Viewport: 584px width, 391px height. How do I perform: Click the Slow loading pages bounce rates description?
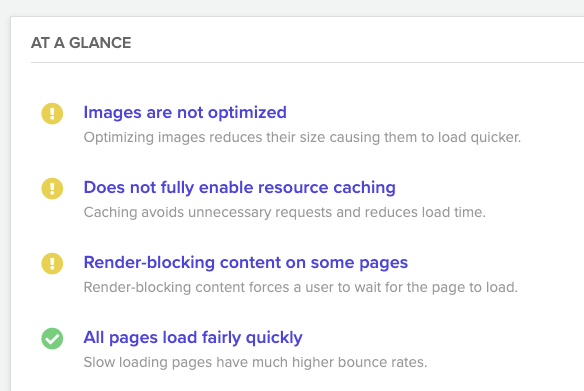click(255, 362)
